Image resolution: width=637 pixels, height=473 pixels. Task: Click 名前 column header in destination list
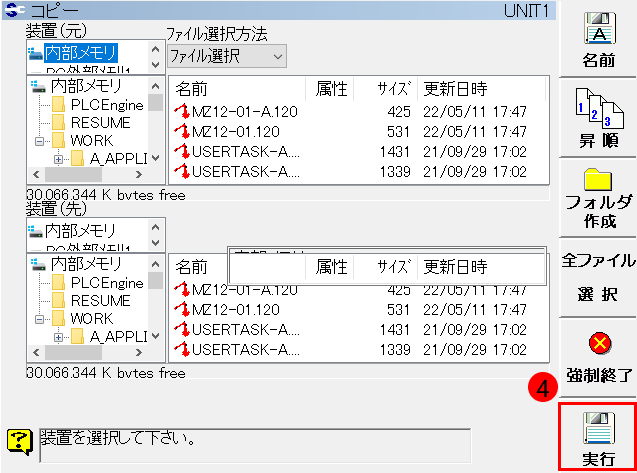coord(191,267)
